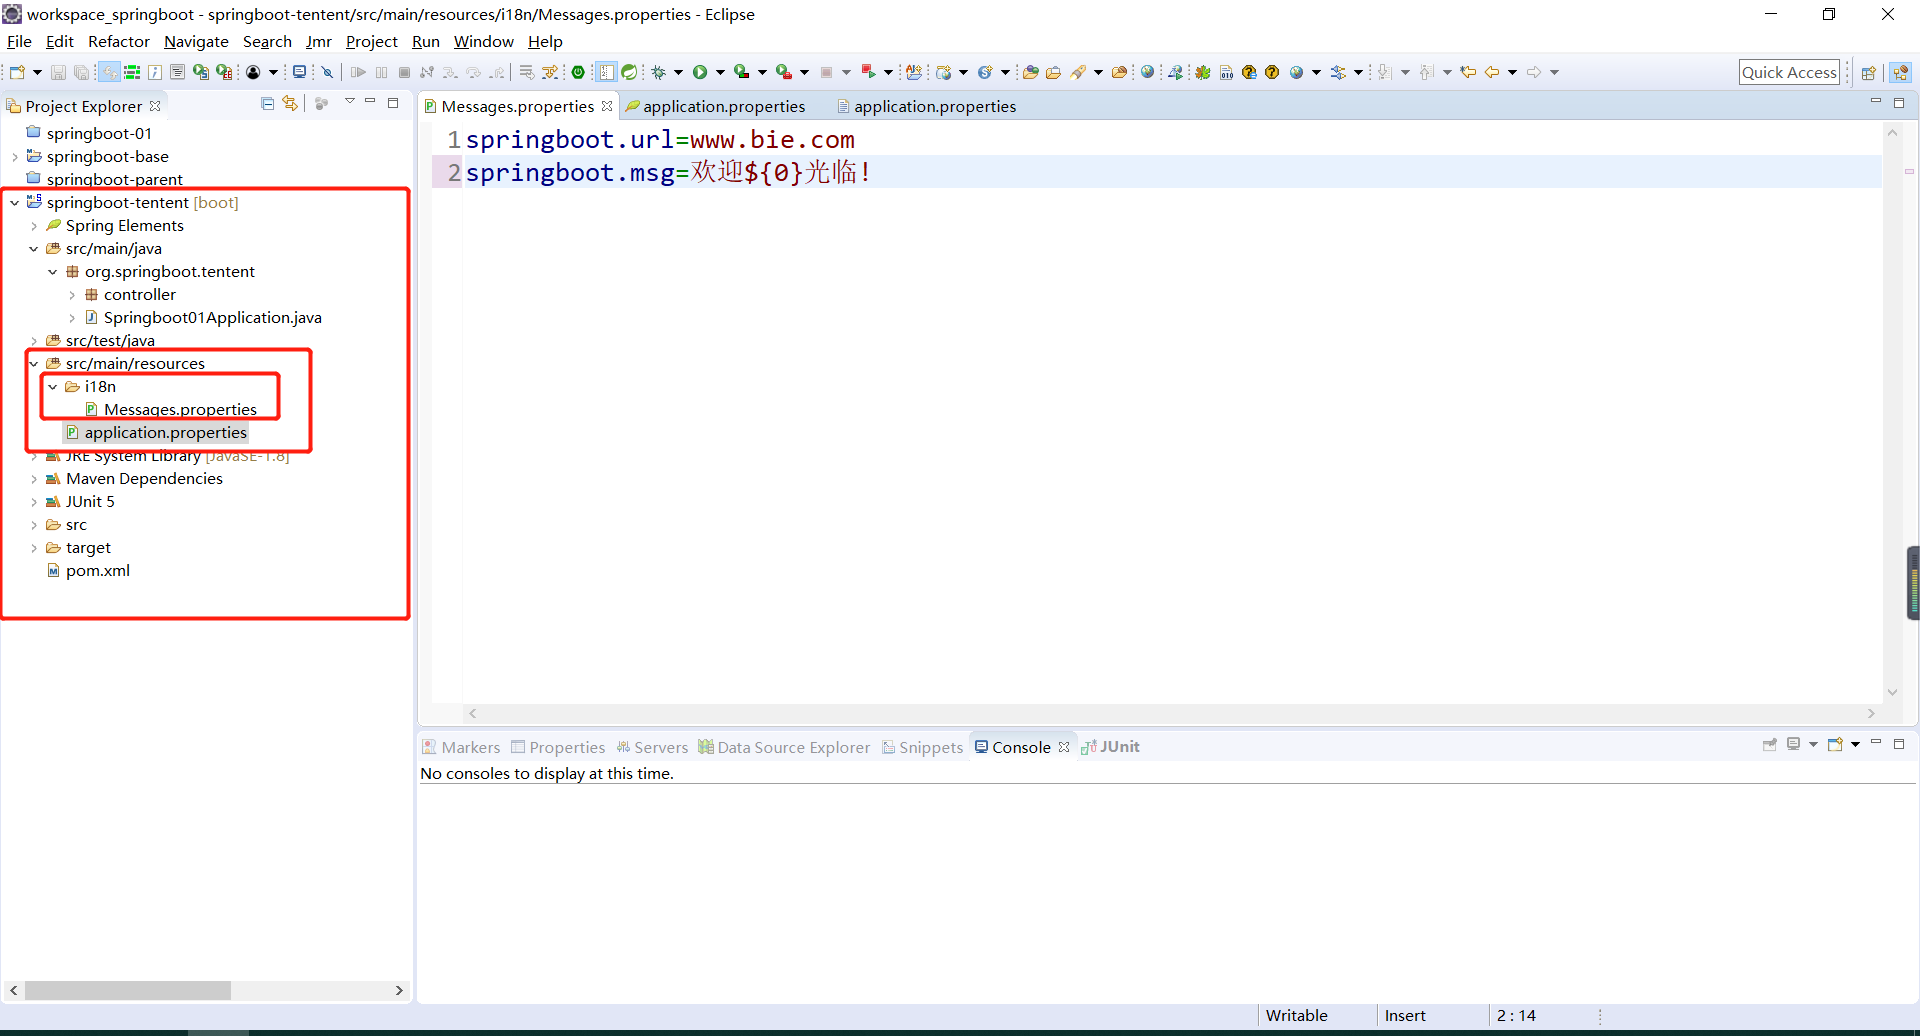
Task: Click the New file toolbar icon
Action: click(17, 72)
